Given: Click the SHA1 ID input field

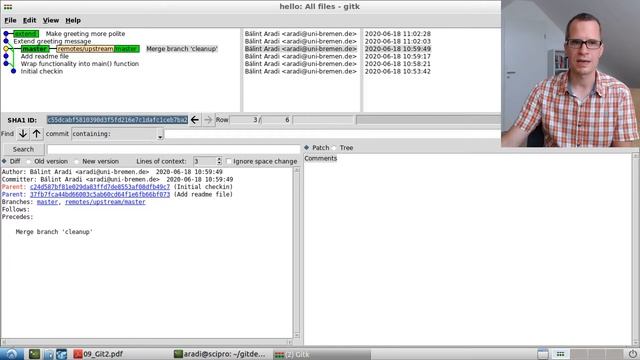Looking at the screenshot, I should [x=117, y=120].
